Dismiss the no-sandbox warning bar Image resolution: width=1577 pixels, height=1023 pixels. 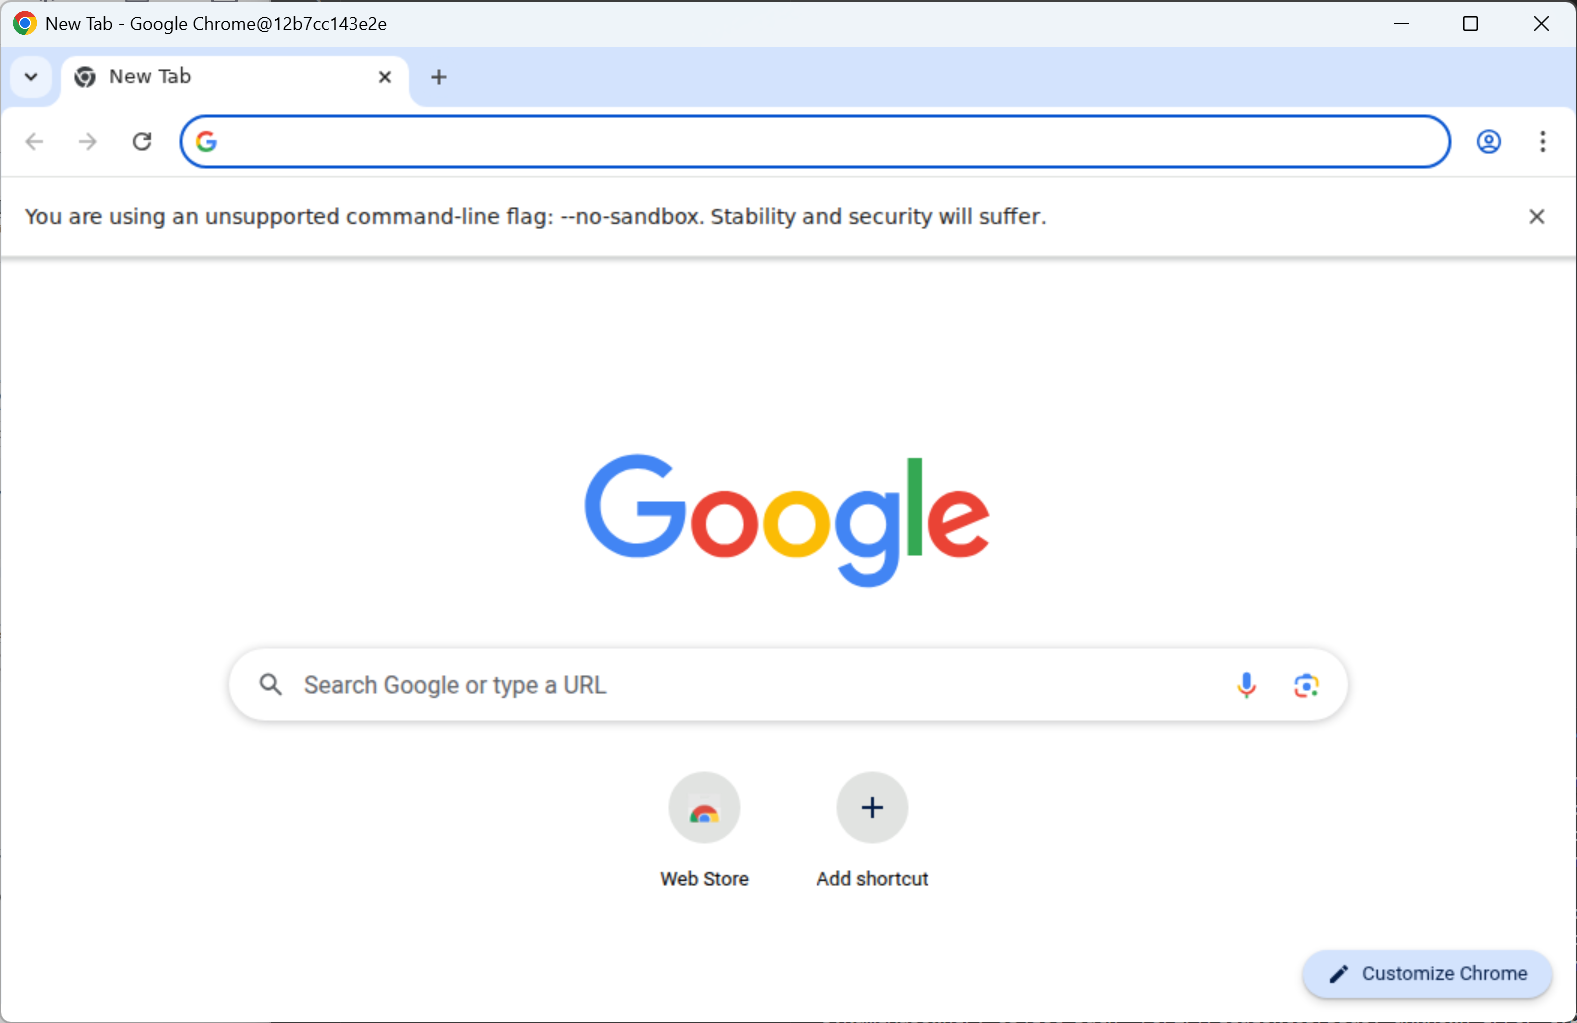(1537, 216)
